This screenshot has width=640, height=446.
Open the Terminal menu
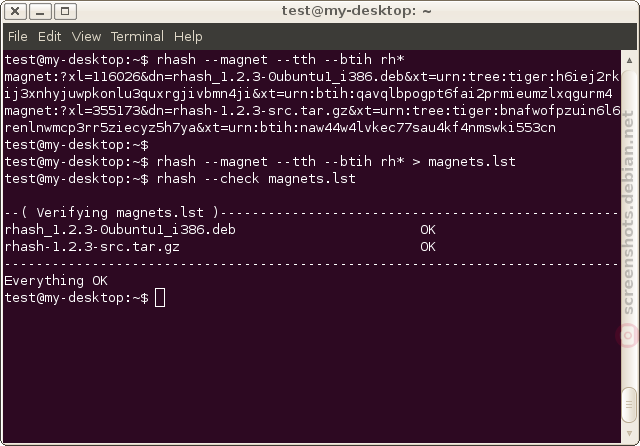pyautogui.click(x=137, y=37)
